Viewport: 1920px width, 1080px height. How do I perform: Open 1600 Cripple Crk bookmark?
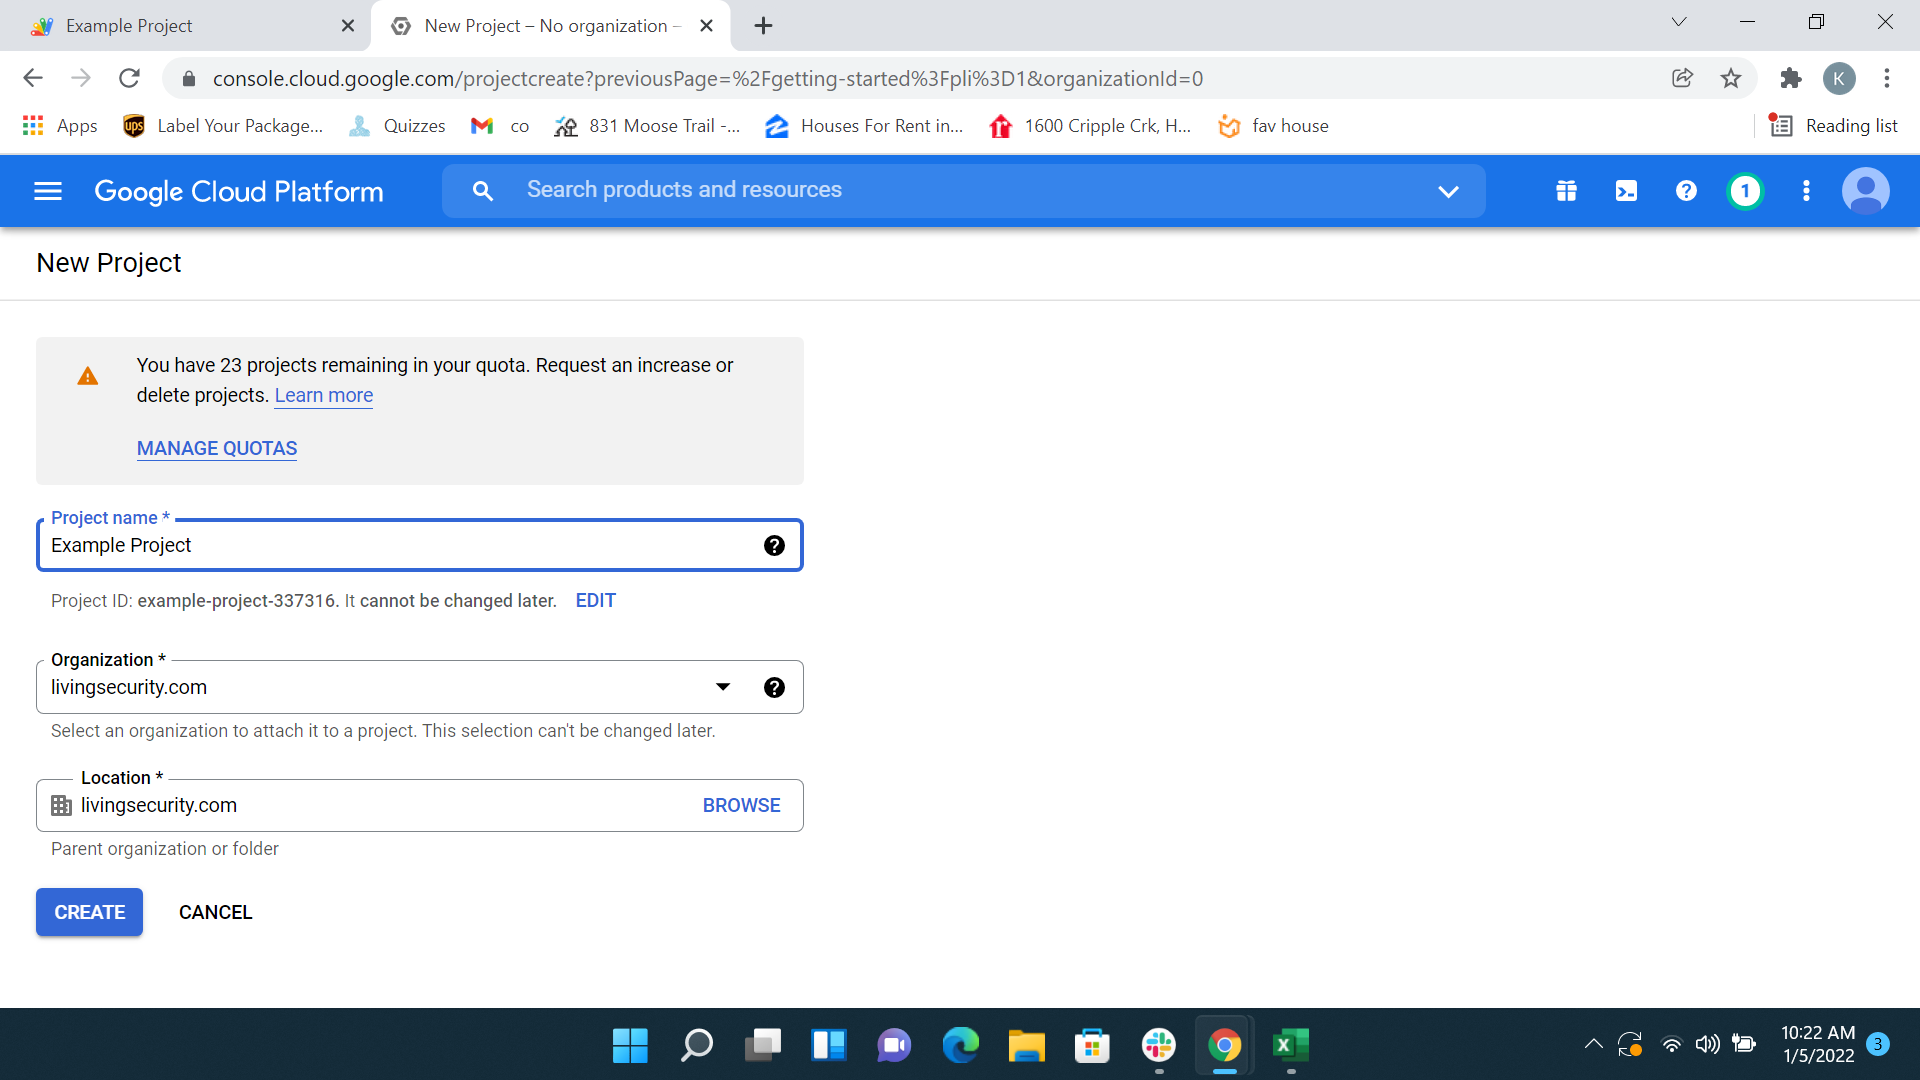(1090, 126)
